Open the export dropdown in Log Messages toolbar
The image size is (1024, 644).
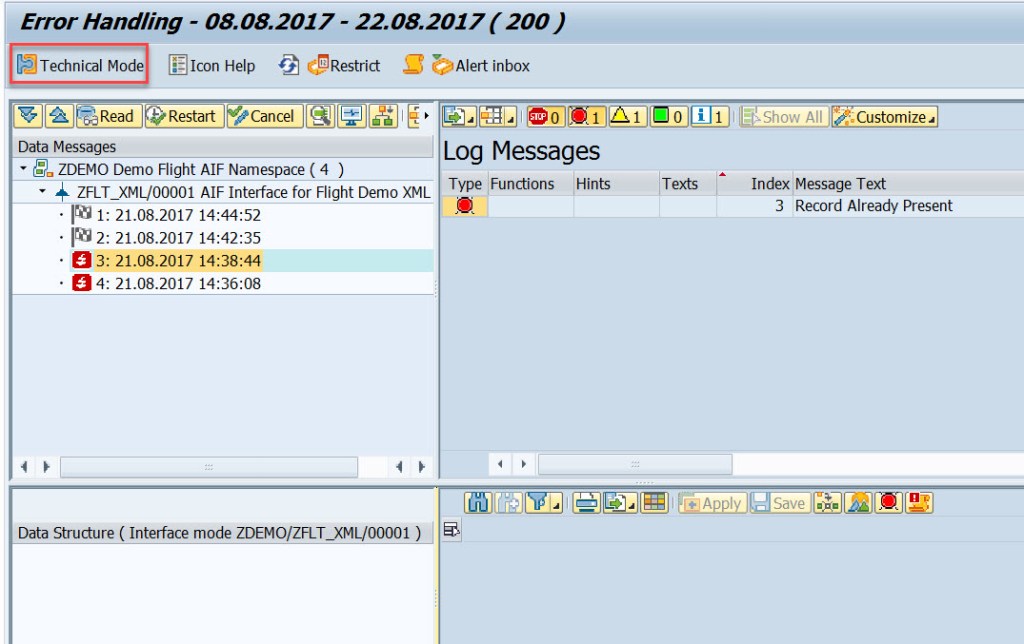pos(460,117)
